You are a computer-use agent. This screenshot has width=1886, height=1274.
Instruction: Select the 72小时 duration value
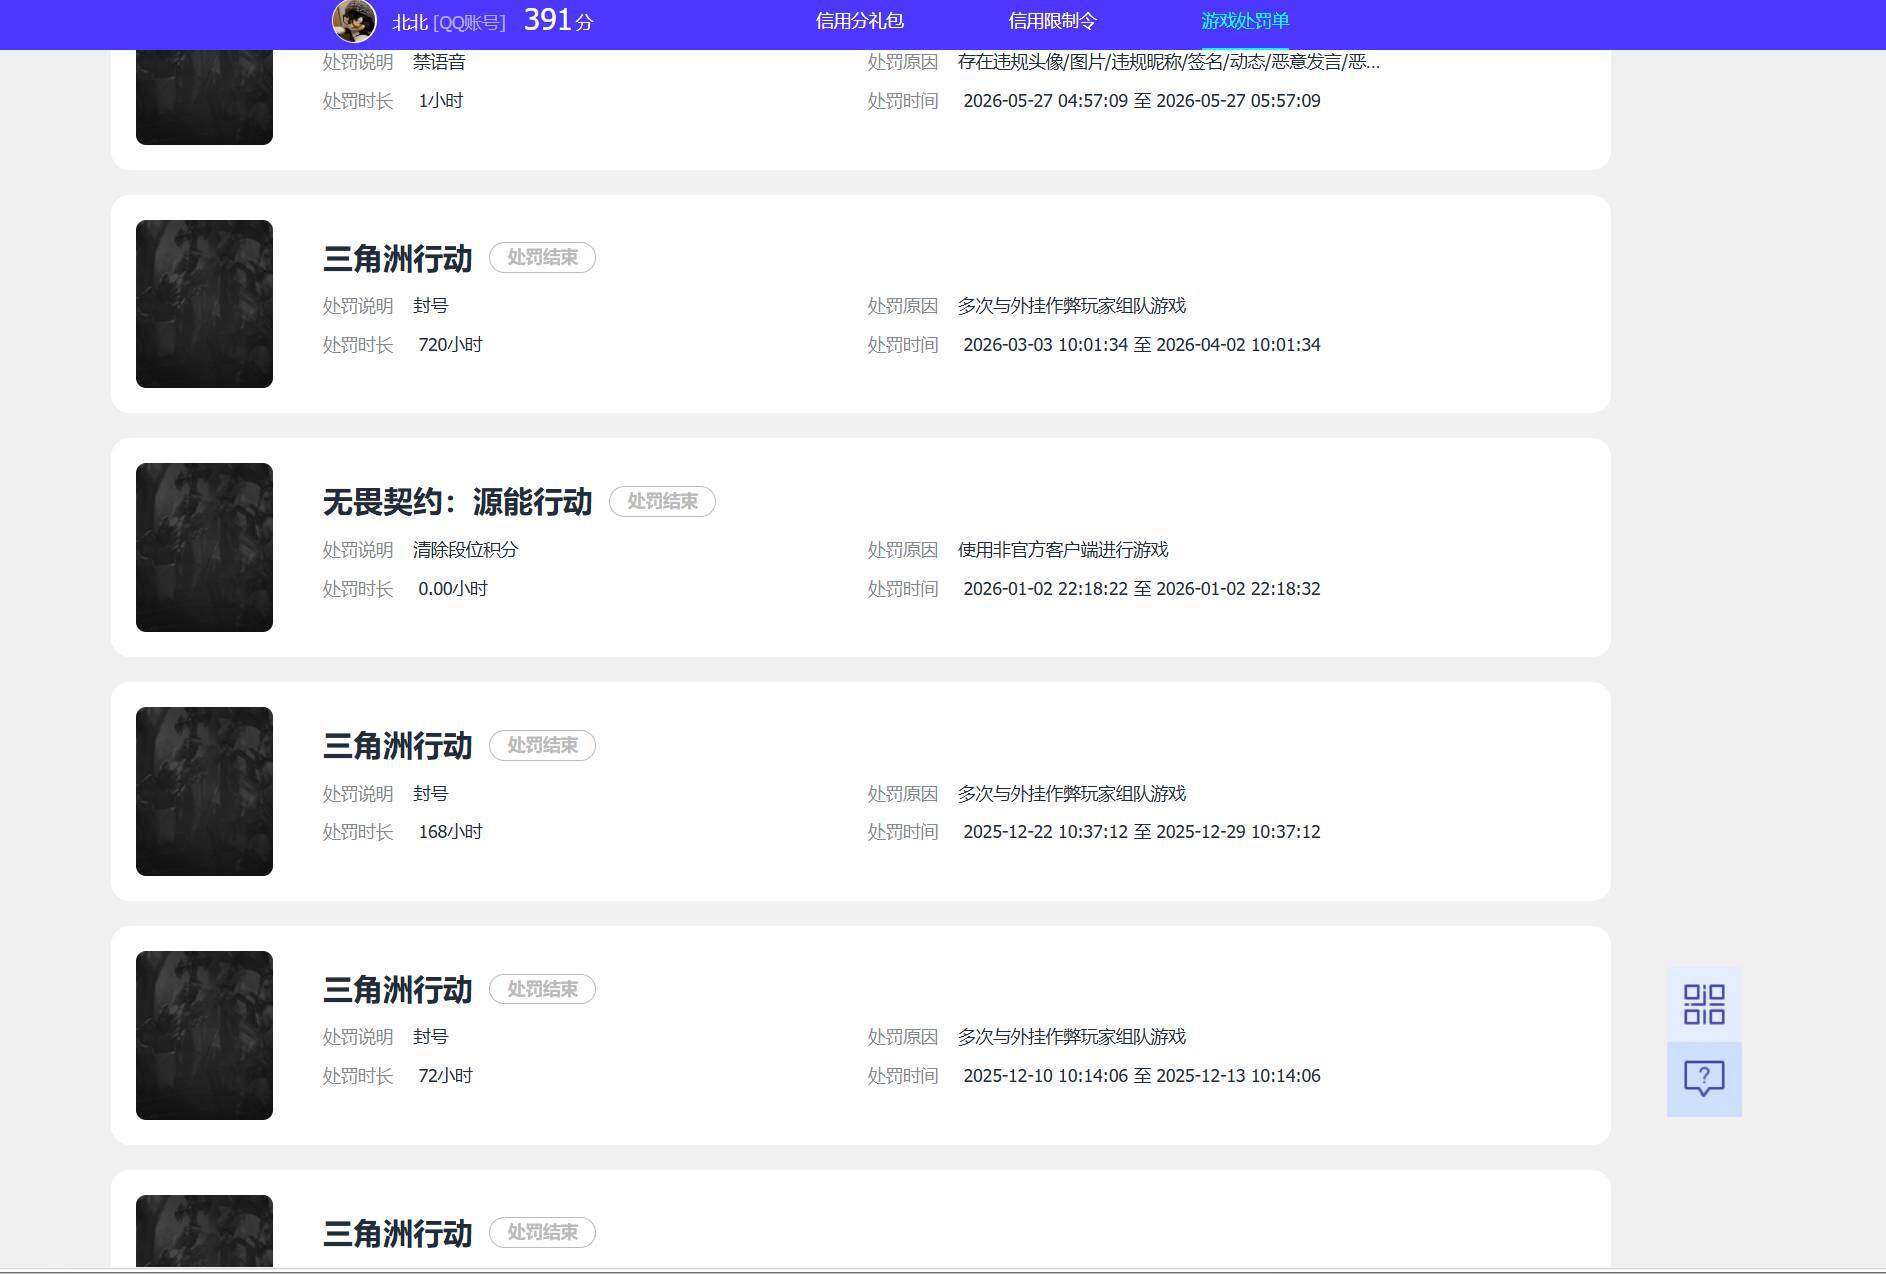[x=445, y=1076]
